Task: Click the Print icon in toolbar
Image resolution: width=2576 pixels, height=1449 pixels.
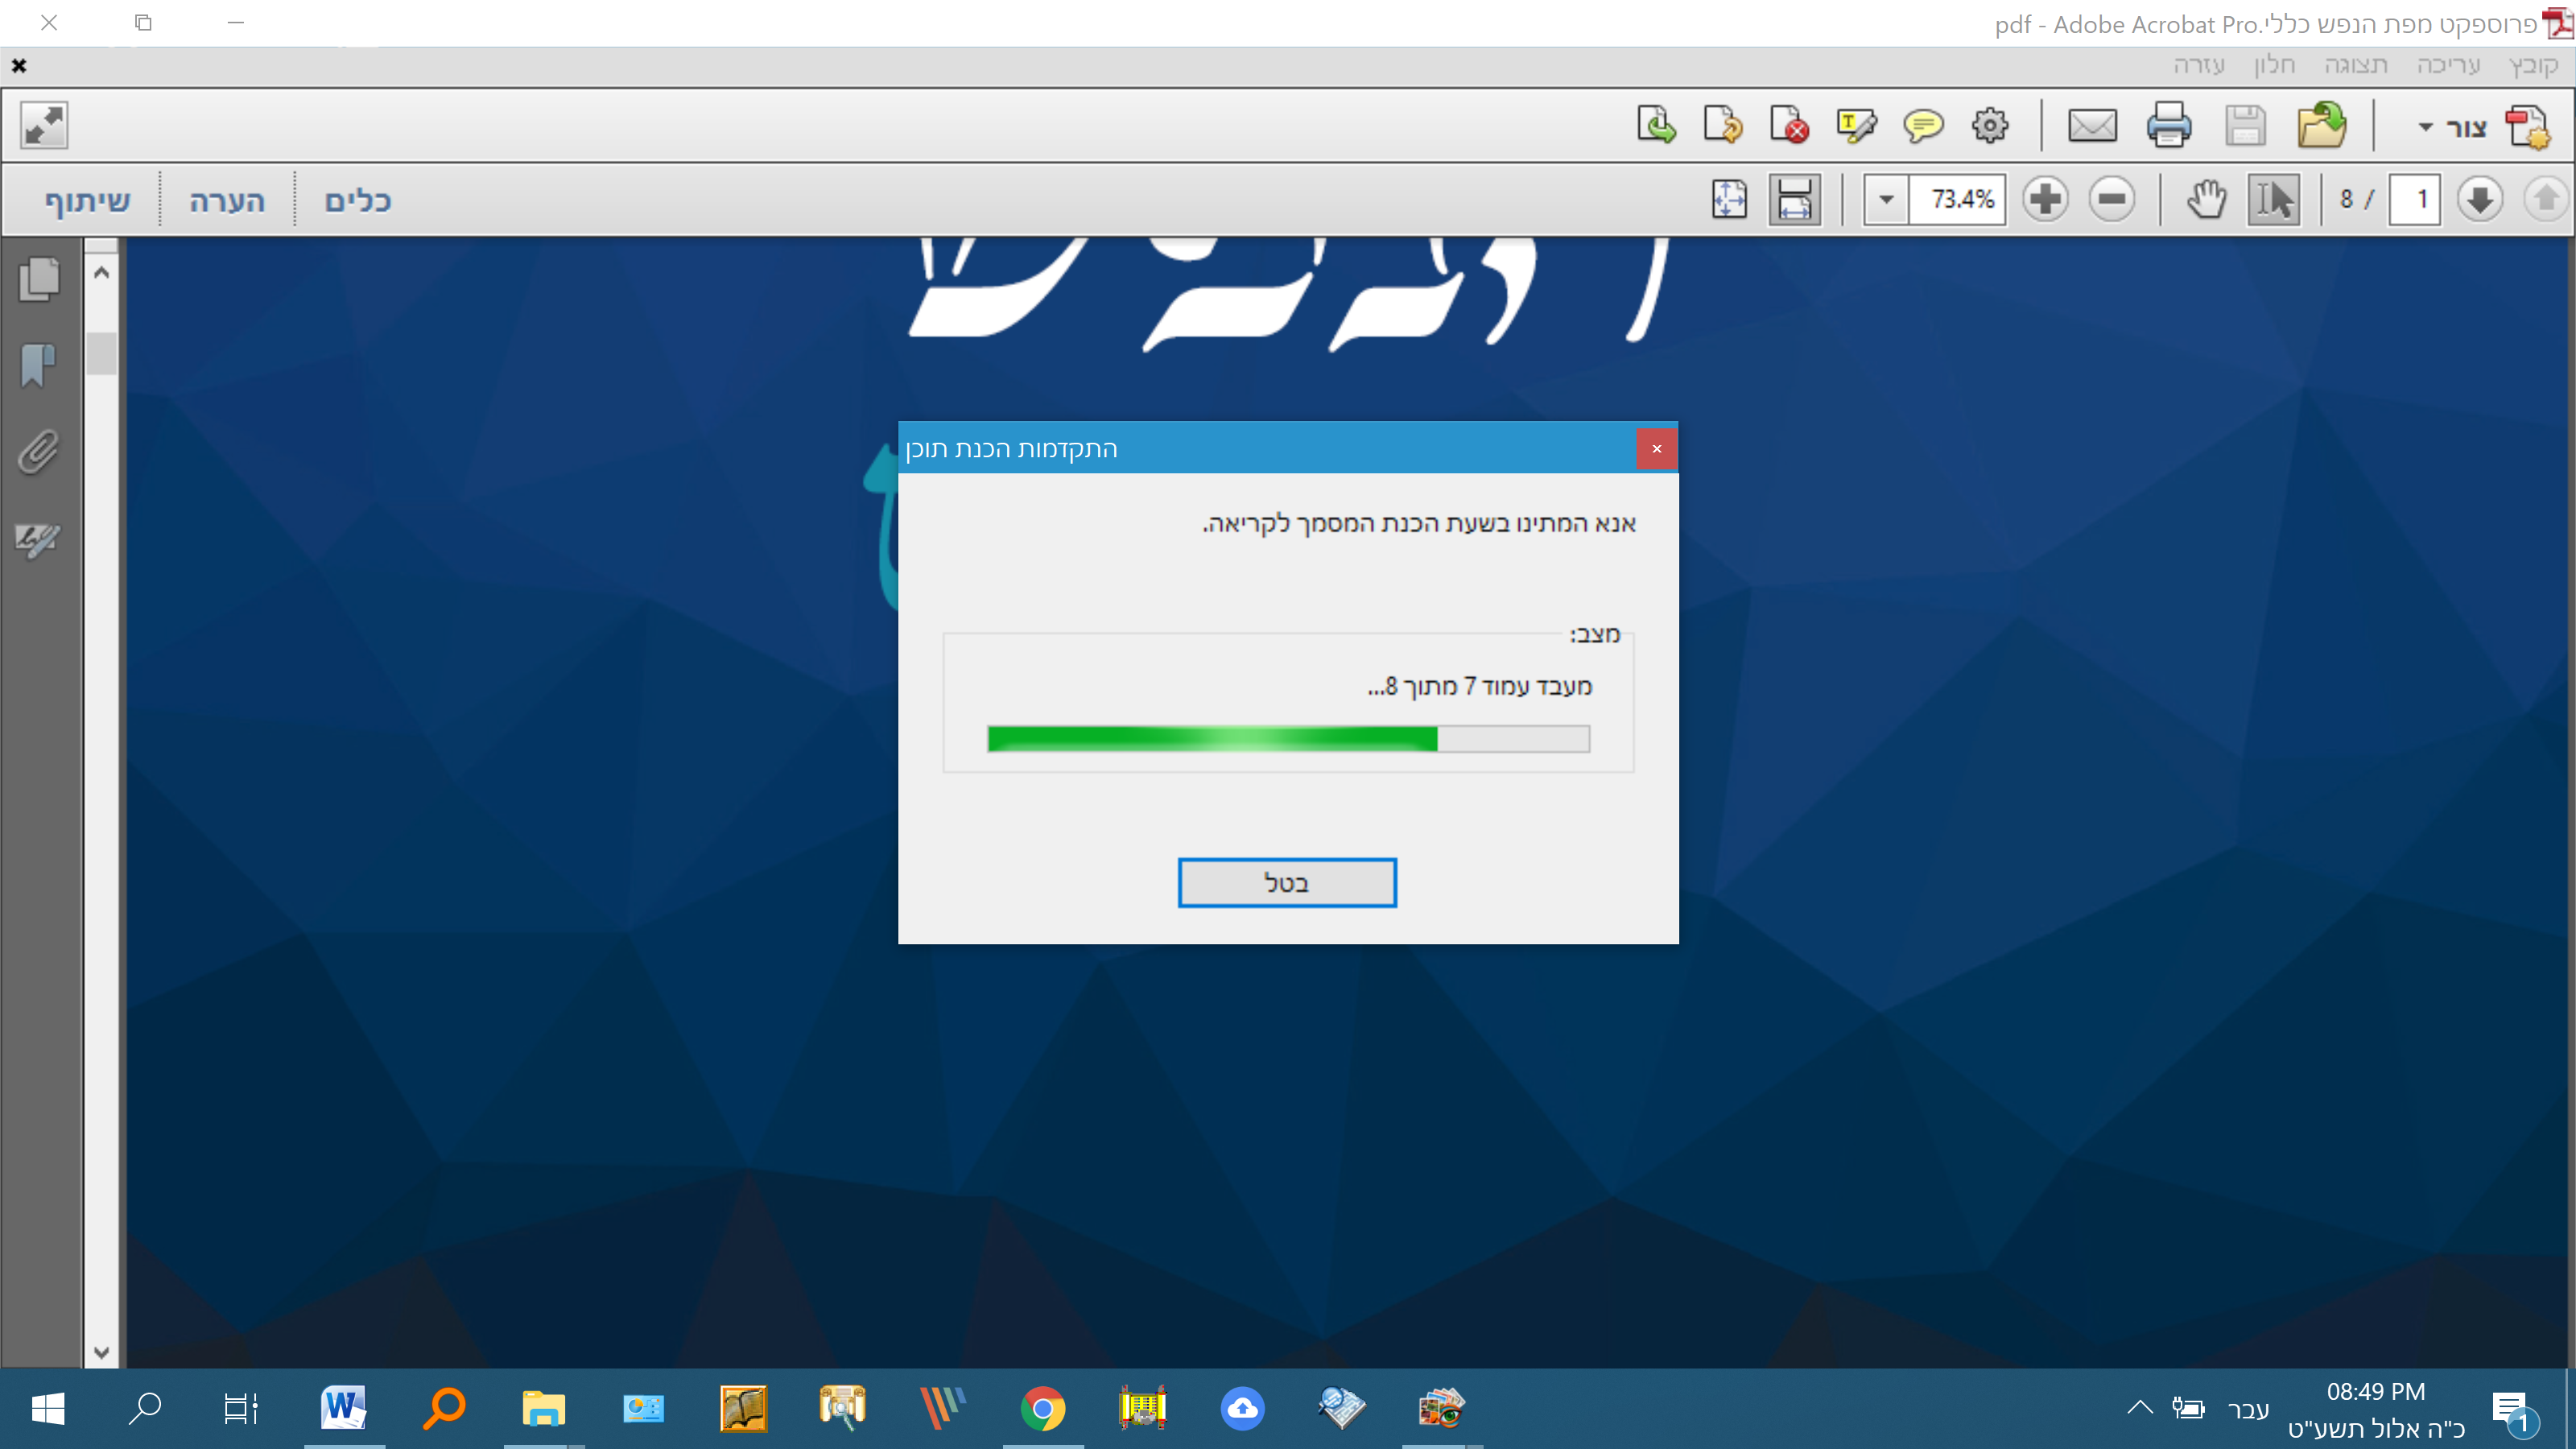Action: pos(2168,126)
